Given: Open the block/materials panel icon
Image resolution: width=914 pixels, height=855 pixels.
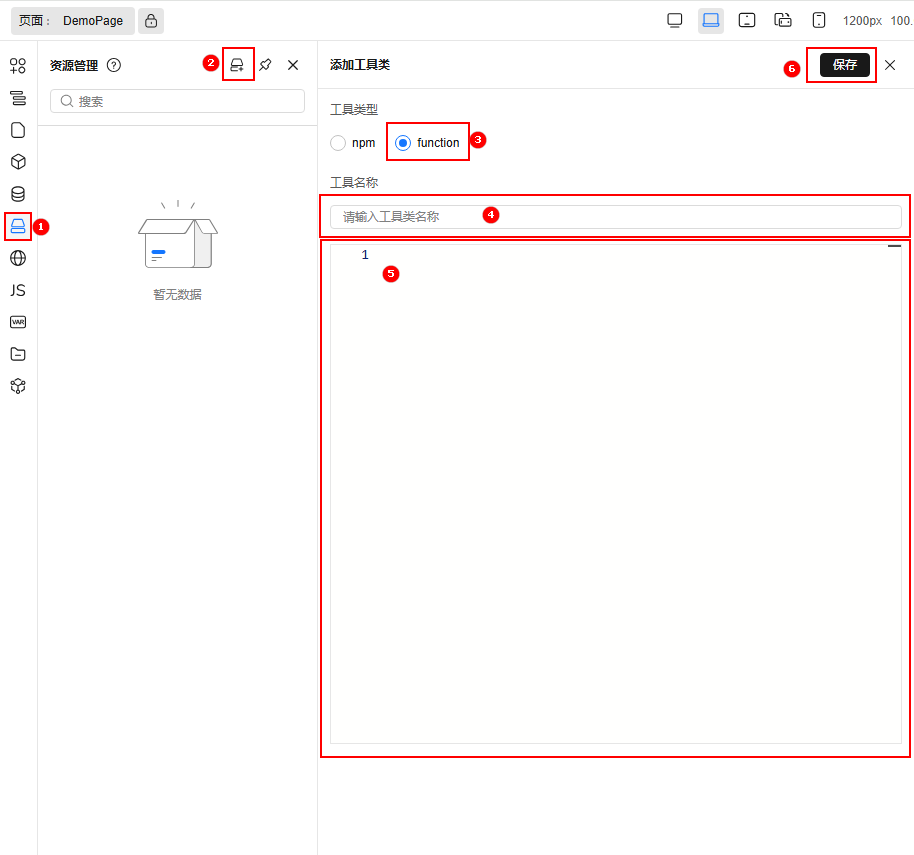Looking at the screenshot, I should (17, 161).
